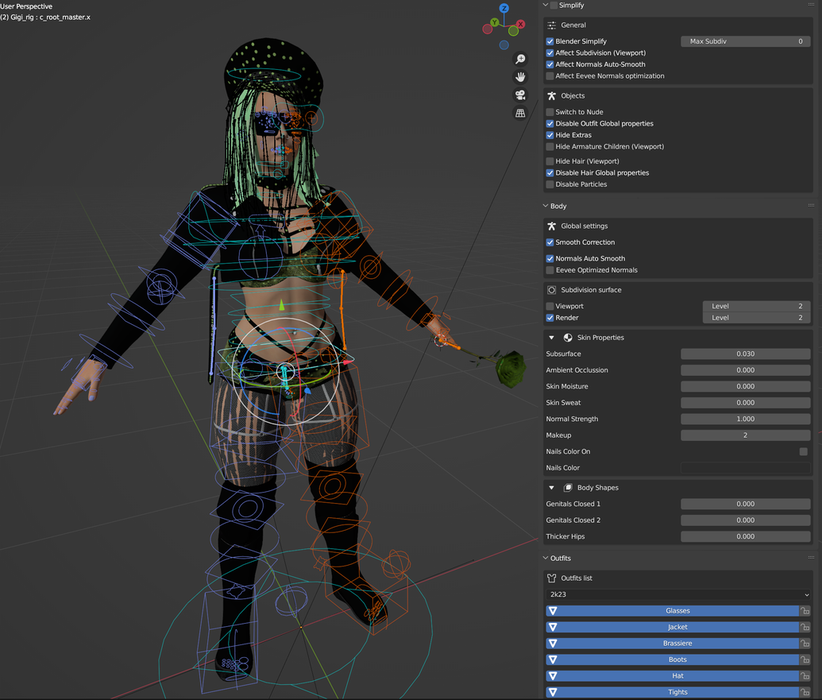Screen dimensions: 822x700
Task: Open the 2k23 outfits list dropdown
Action: [x=678, y=595]
